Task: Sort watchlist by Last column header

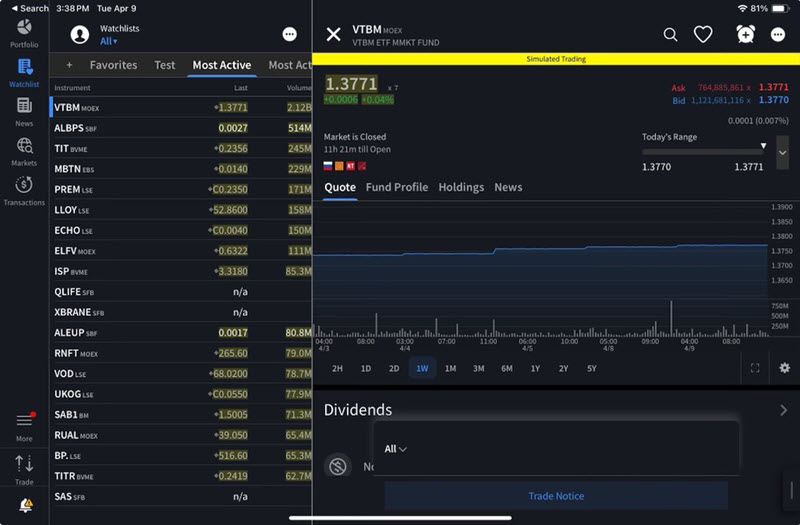Action: pos(241,88)
